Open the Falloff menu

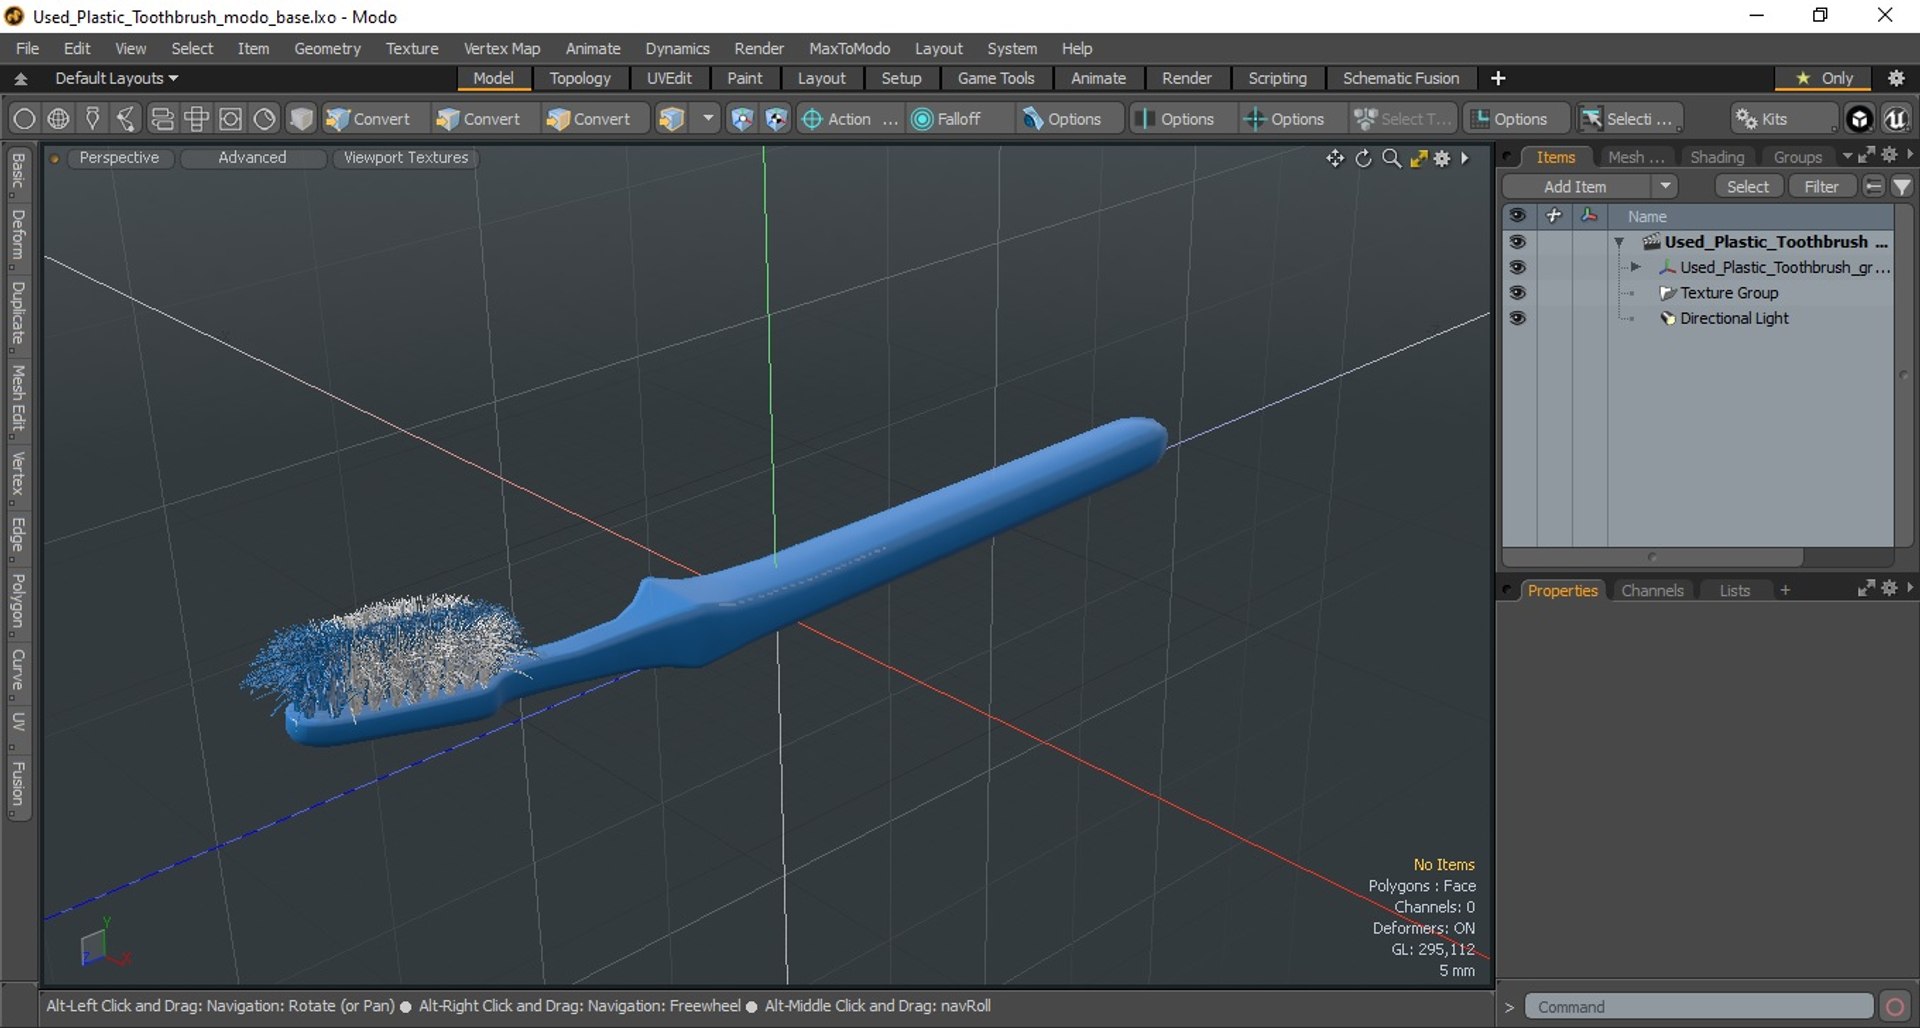[948, 119]
